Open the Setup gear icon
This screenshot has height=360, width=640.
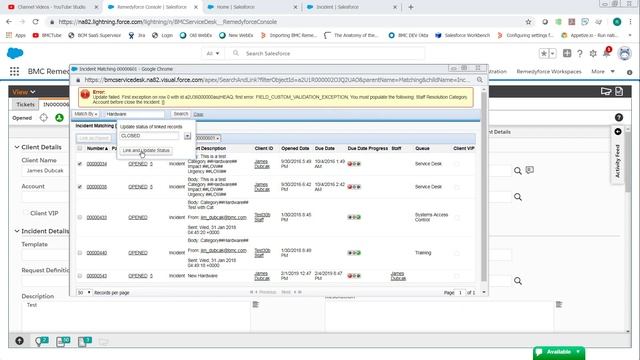pos(593,53)
